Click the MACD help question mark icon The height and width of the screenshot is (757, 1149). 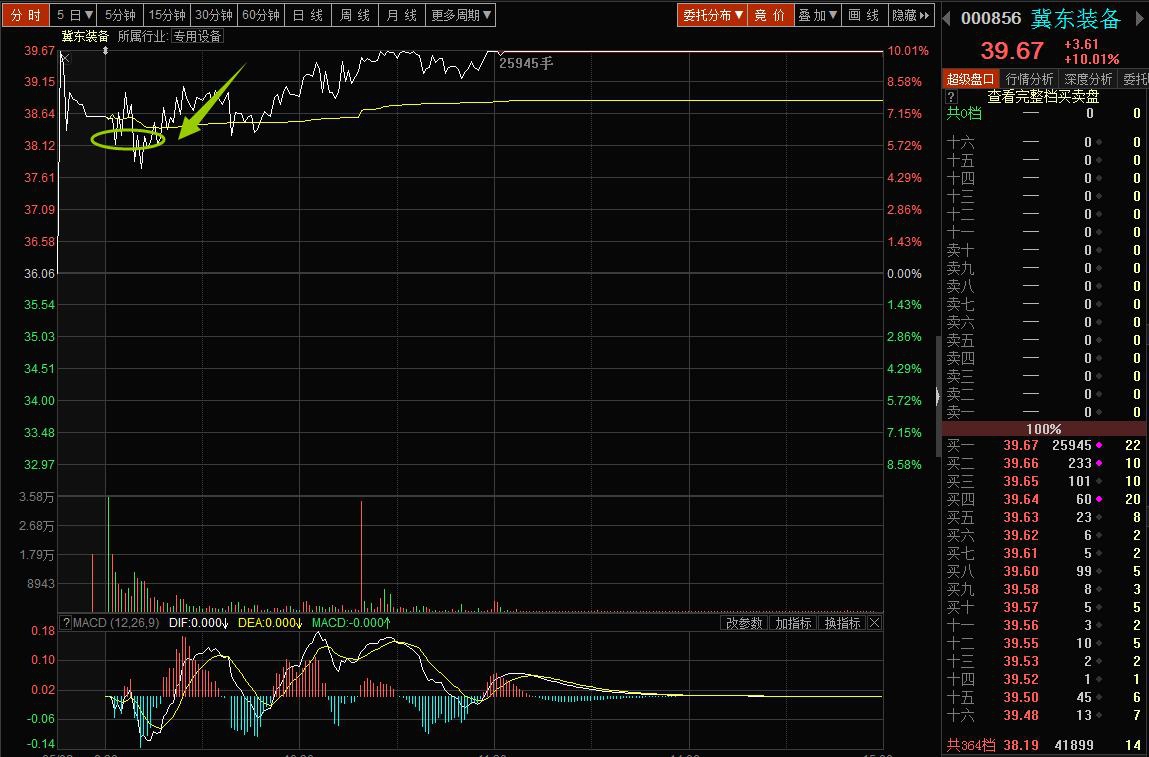(x=66, y=623)
